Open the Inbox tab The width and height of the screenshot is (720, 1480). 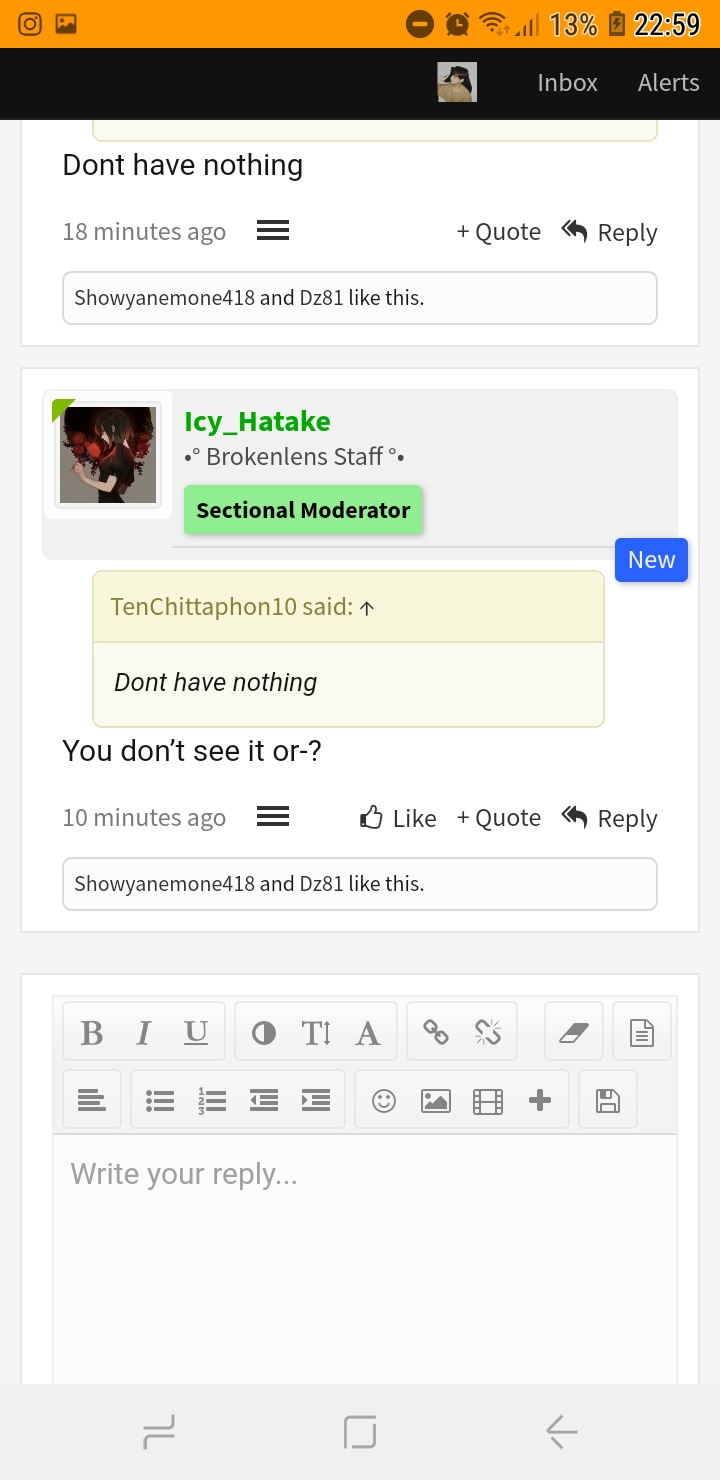coord(567,83)
